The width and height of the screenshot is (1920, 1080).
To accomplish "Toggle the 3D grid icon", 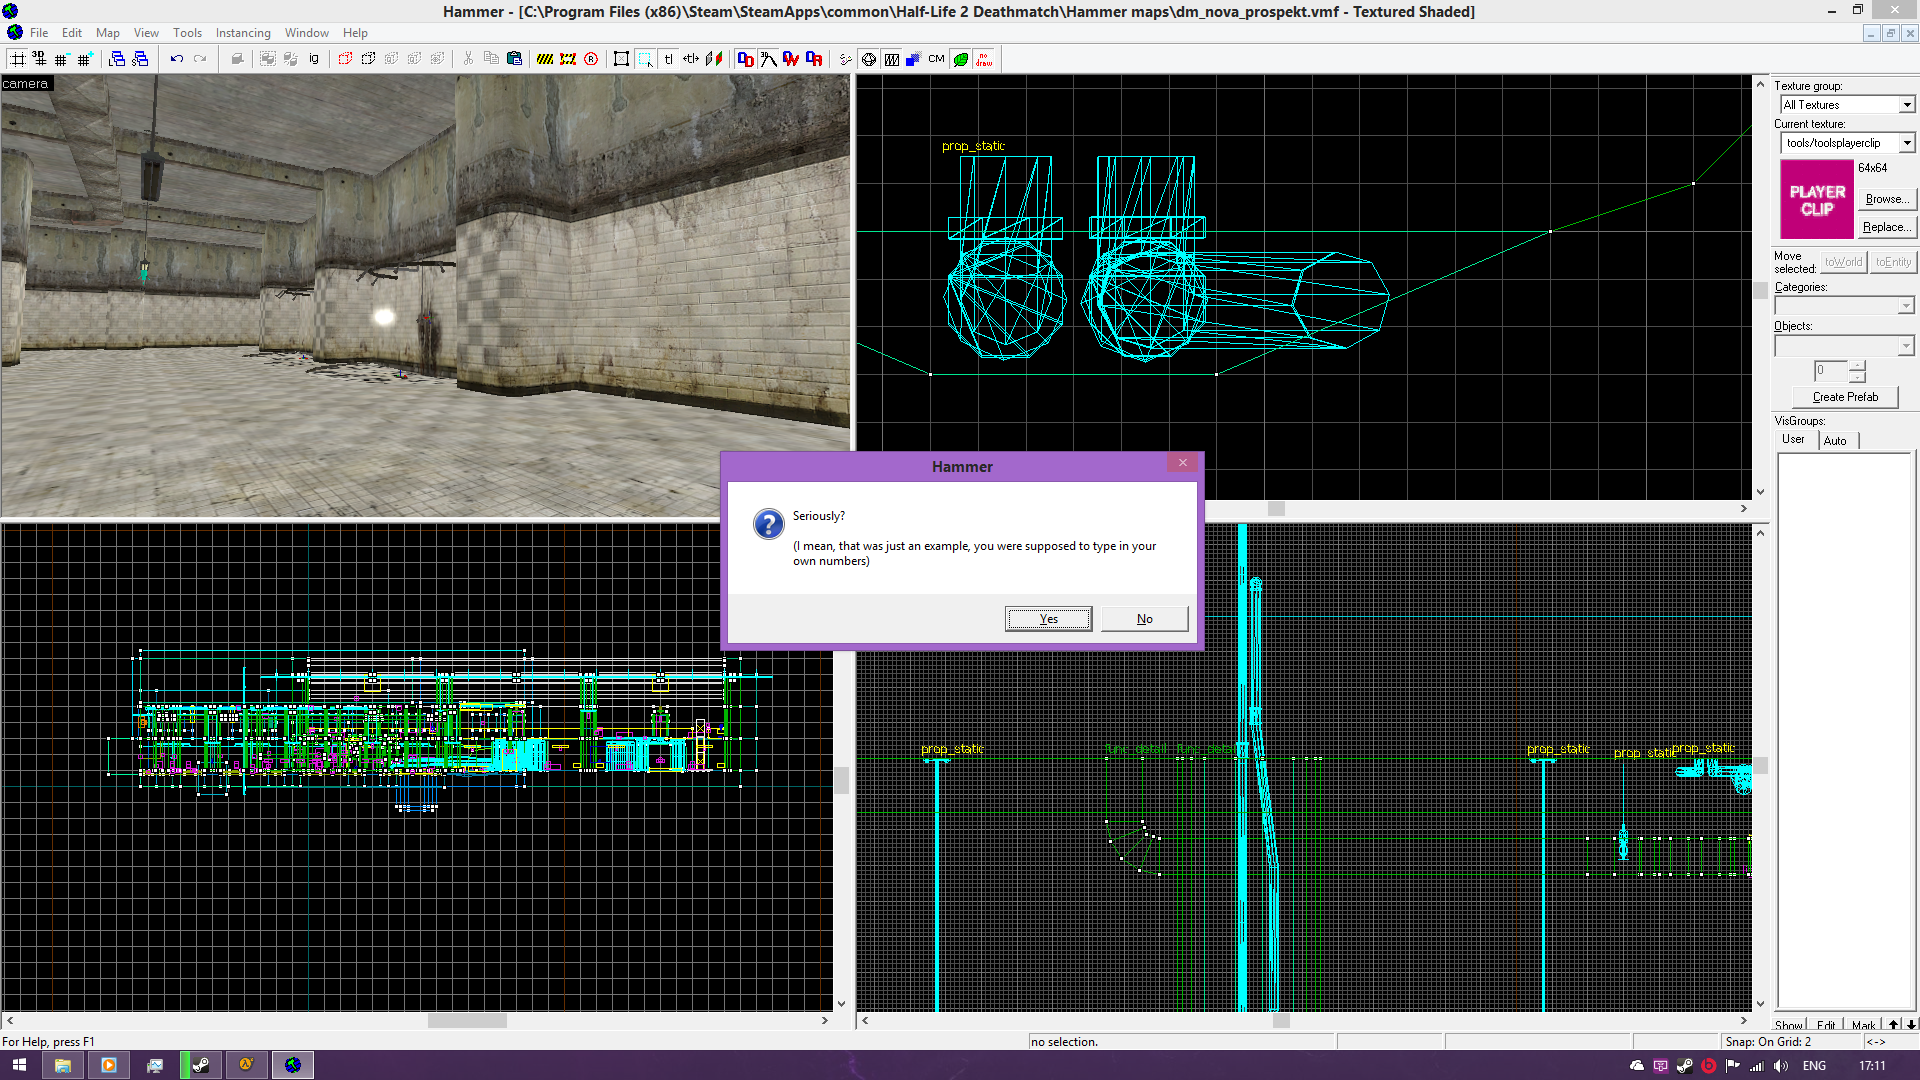I will tap(39, 59).
